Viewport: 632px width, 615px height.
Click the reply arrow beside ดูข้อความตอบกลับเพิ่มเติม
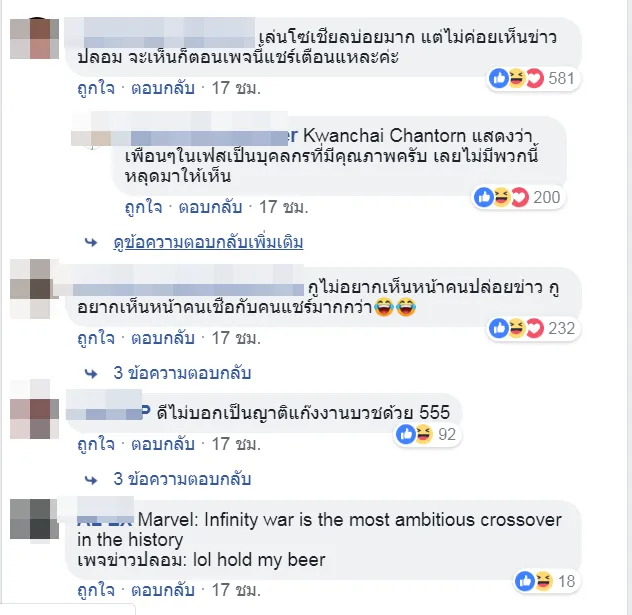point(91,243)
